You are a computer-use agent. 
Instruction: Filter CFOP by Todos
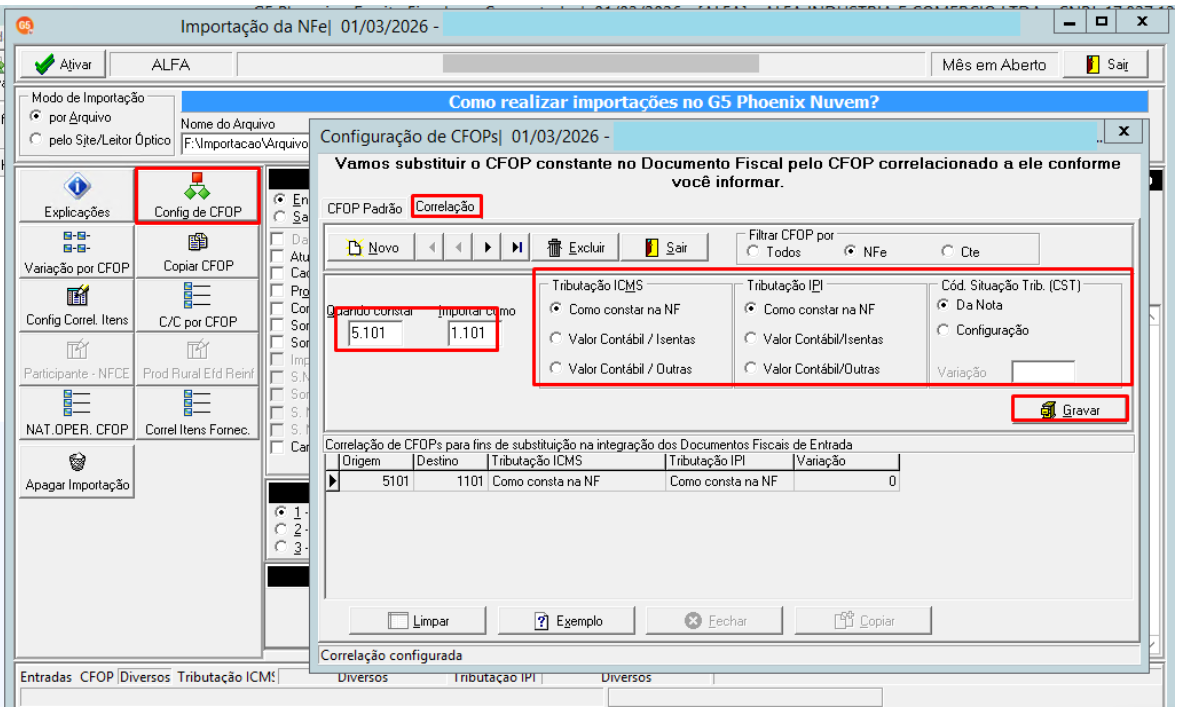pos(774,252)
